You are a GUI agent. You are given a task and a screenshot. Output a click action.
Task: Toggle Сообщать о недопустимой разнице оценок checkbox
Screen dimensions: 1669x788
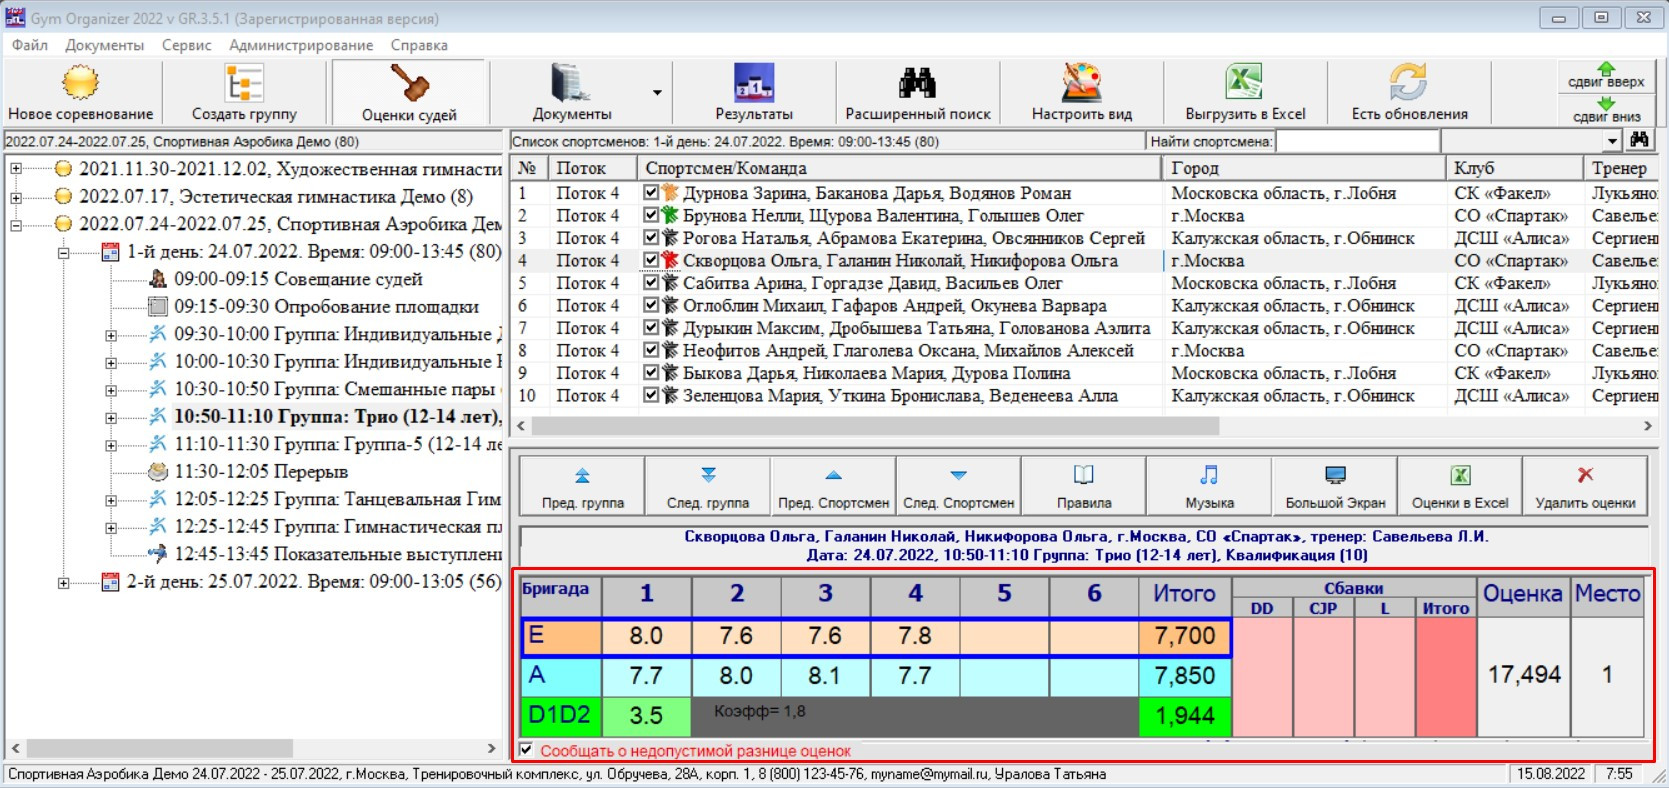(x=526, y=750)
